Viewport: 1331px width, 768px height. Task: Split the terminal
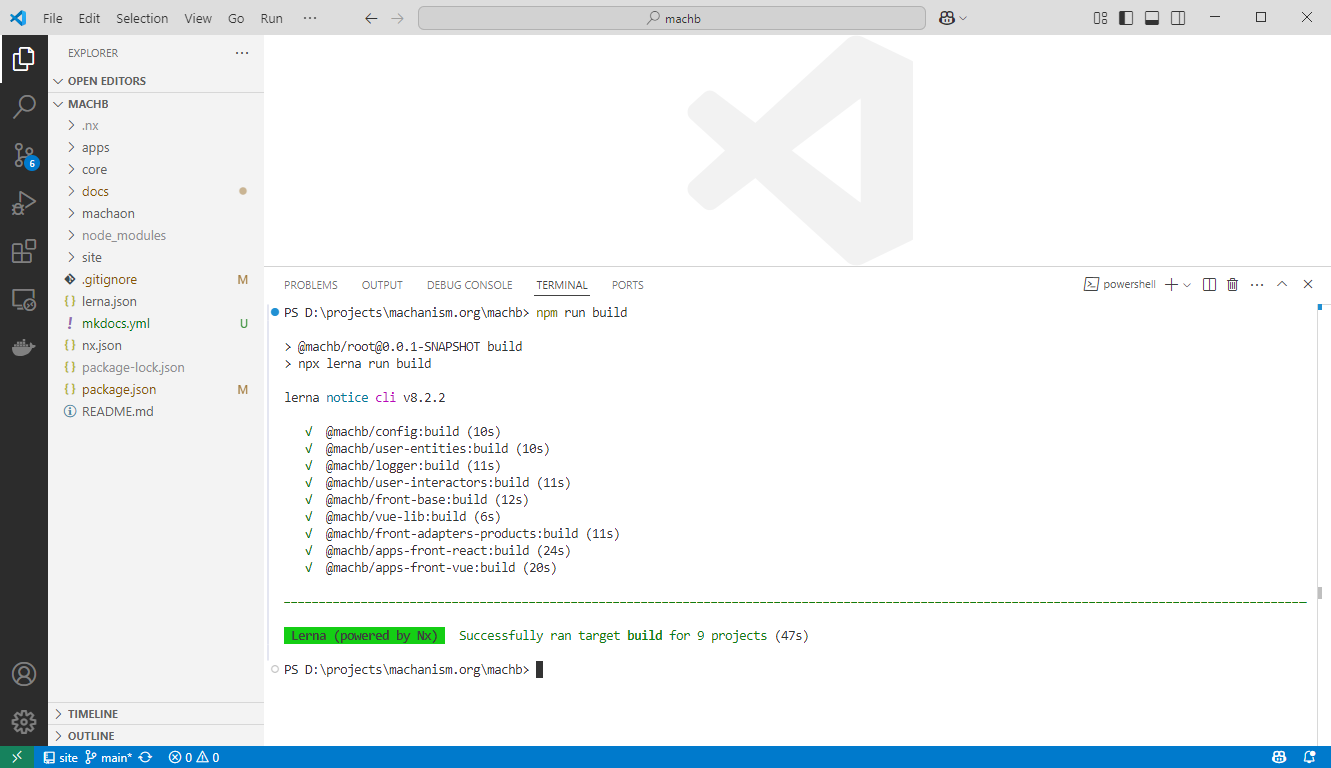(1209, 285)
